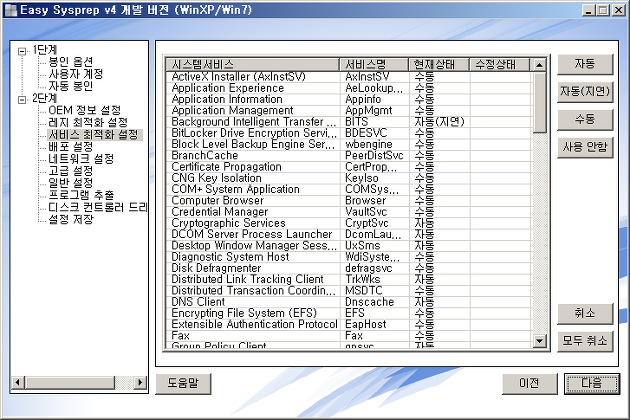The height and width of the screenshot is (420, 630).
Task: Click the 취소 button
Action: point(585,313)
